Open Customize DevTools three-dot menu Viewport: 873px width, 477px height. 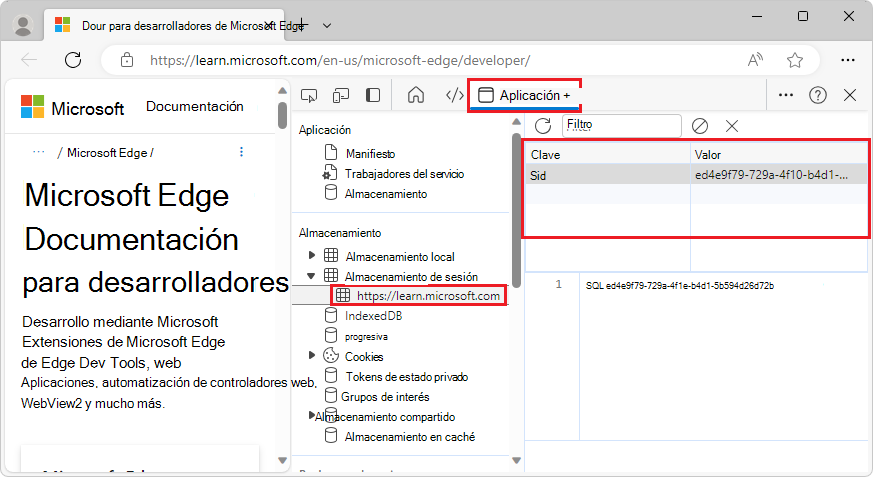click(786, 95)
